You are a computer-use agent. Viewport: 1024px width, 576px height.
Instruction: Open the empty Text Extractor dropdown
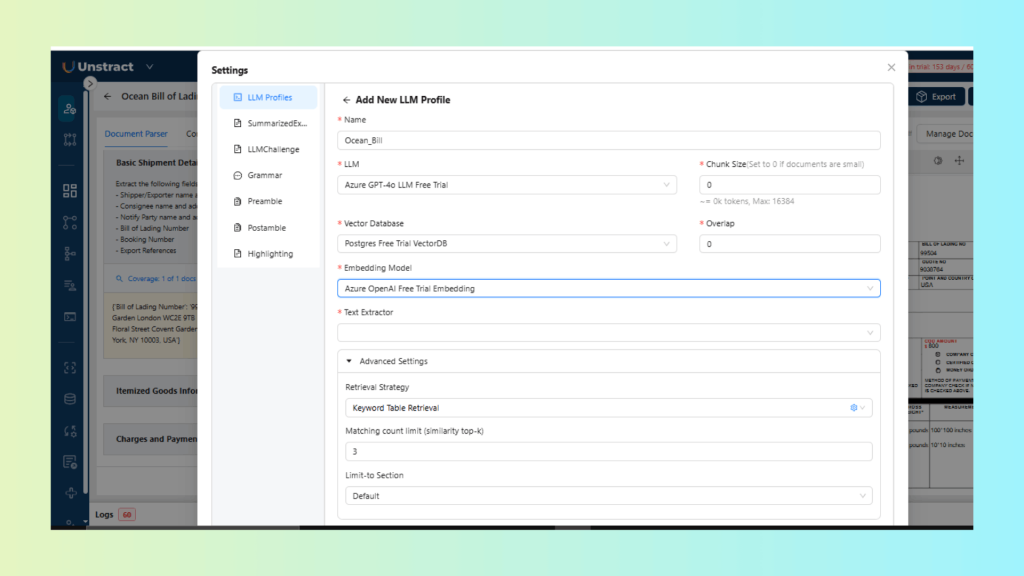tap(608, 332)
